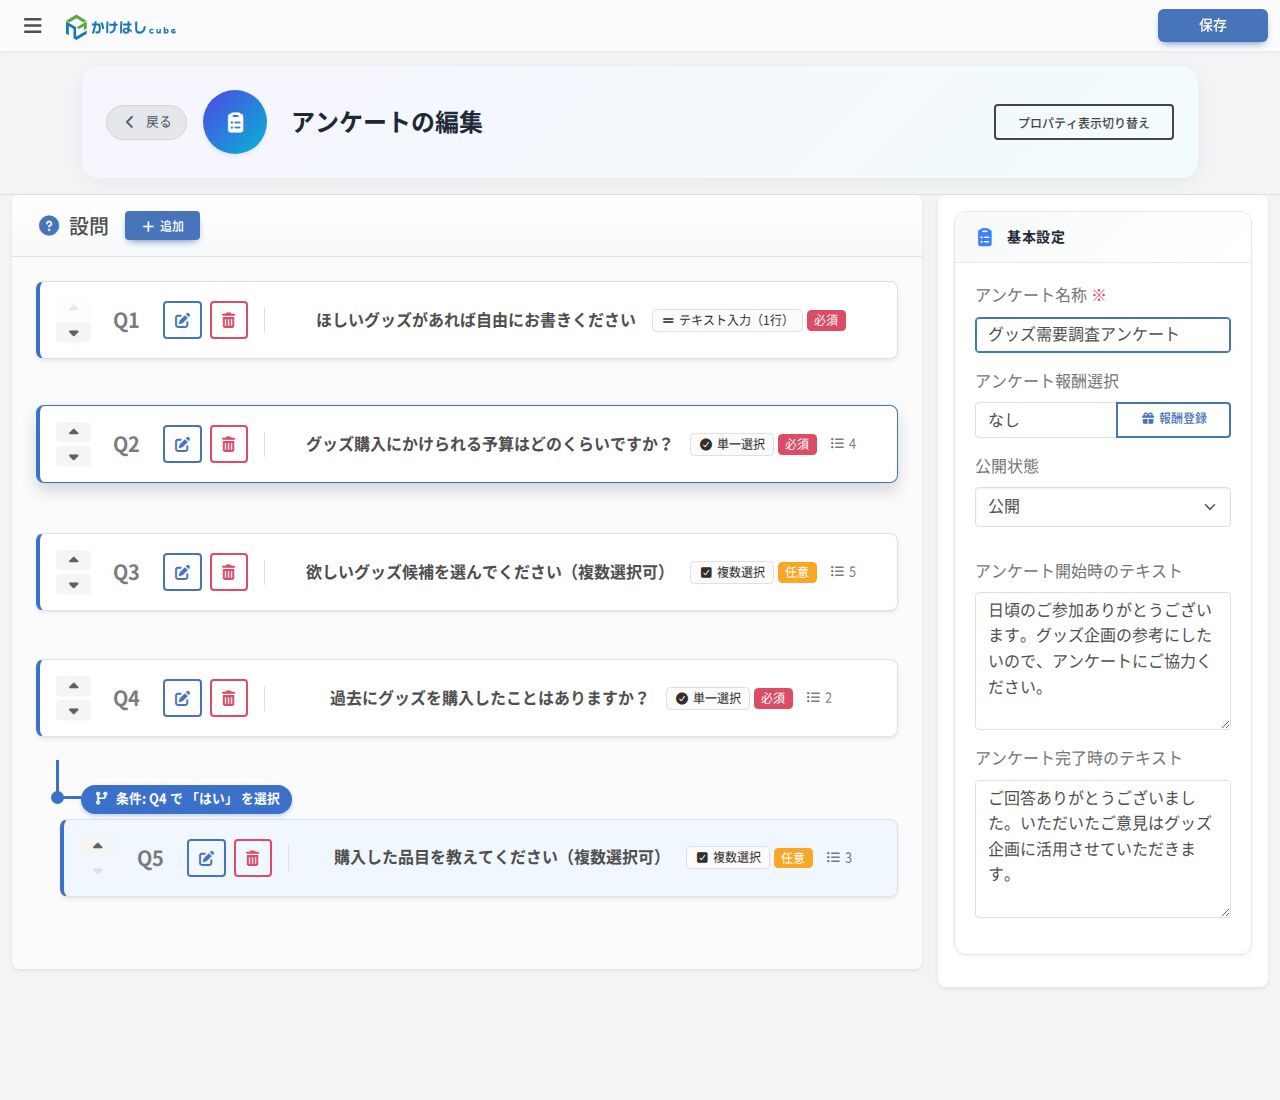Add a question with 追加 button
This screenshot has height=1100, width=1280.
tap(162, 226)
